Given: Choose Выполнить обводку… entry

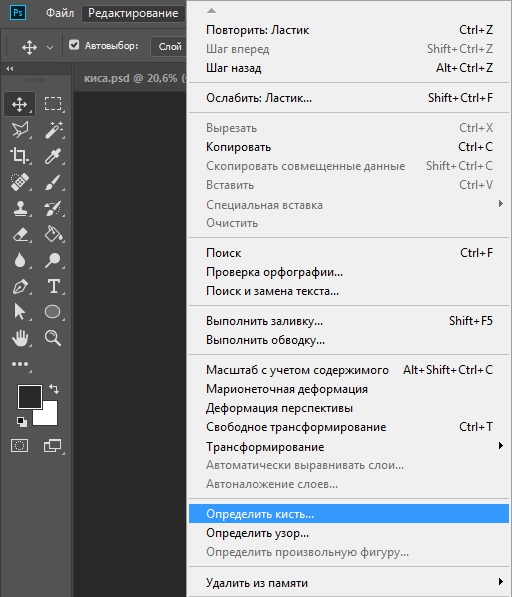Looking at the screenshot, I should coord(349,340).
